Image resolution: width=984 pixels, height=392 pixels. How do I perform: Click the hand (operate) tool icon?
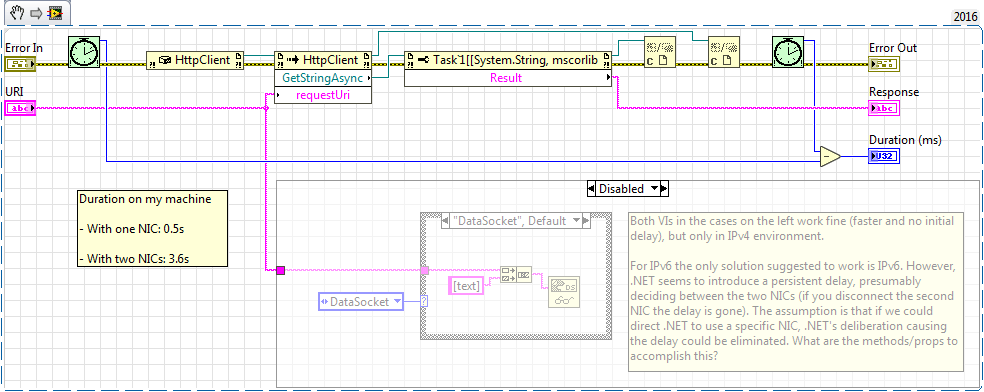(17, 13)
